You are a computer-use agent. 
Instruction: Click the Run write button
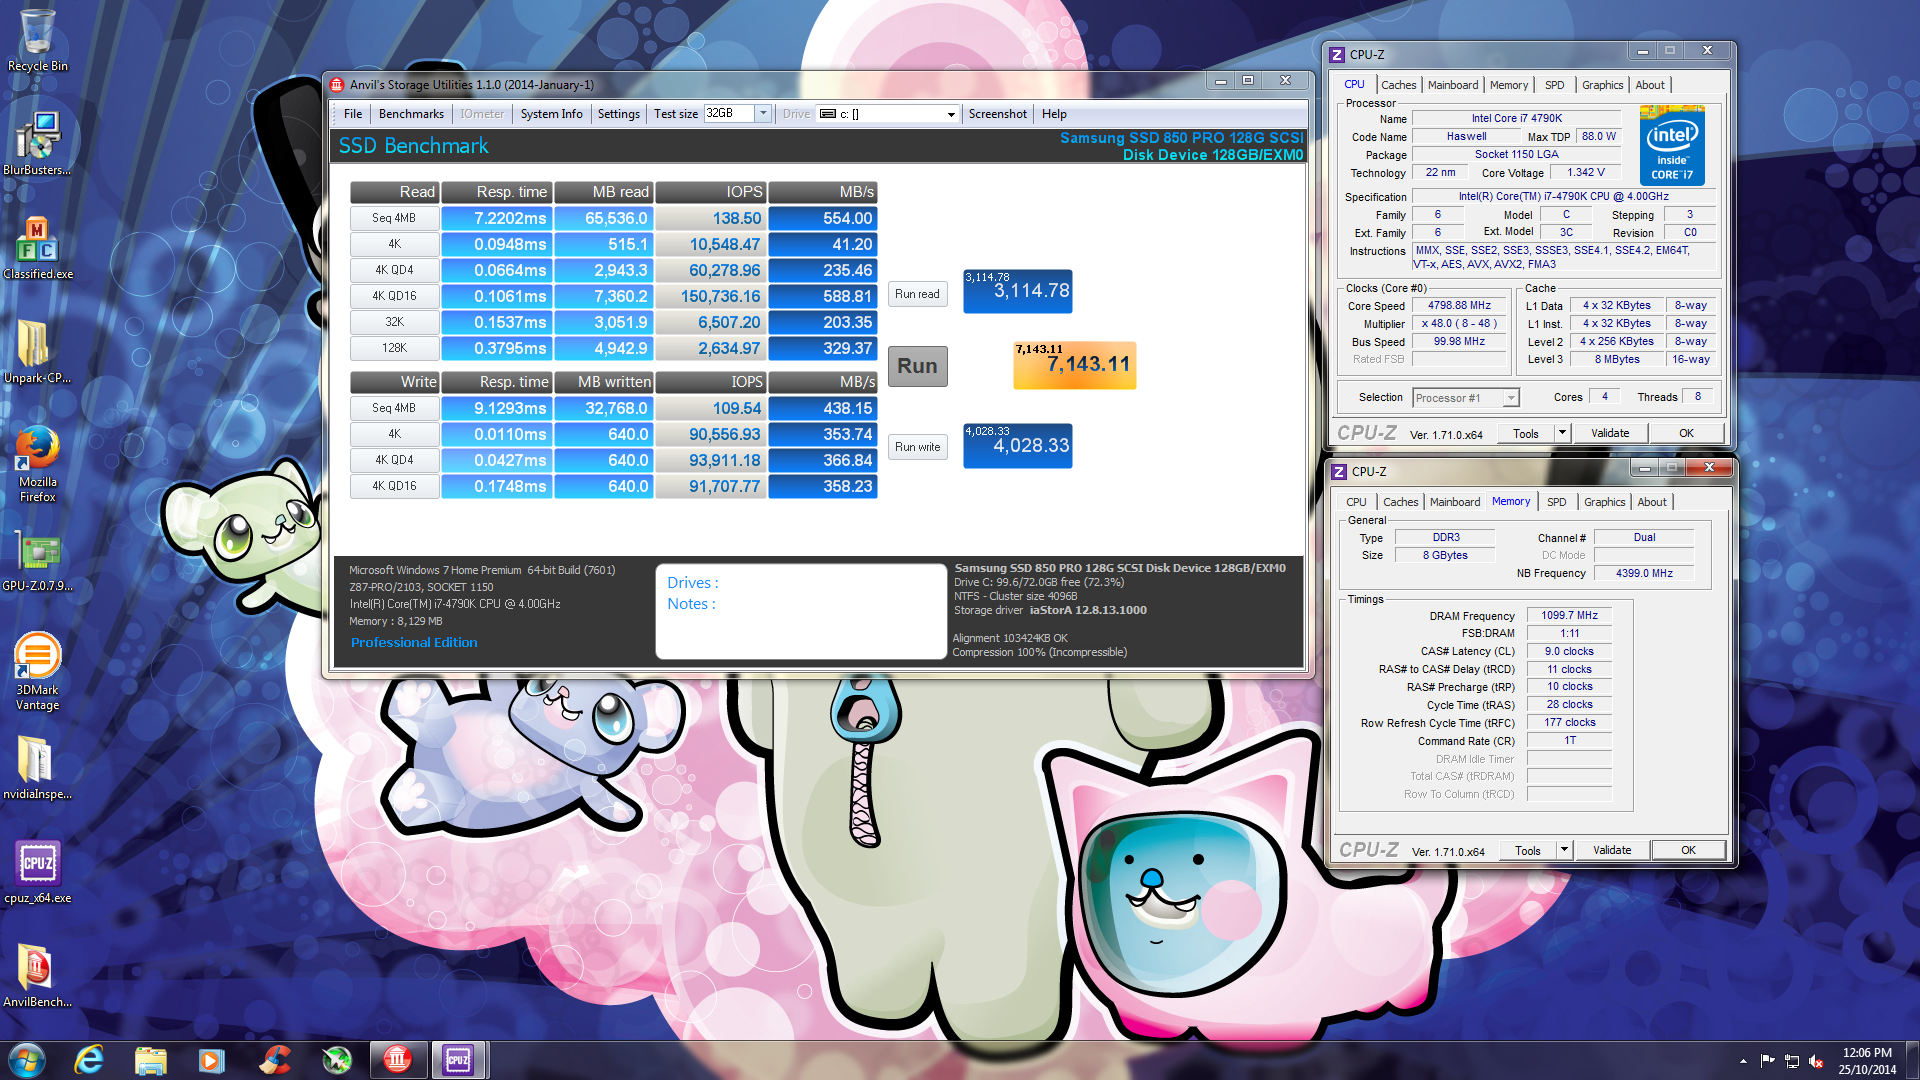coord(917,447)
